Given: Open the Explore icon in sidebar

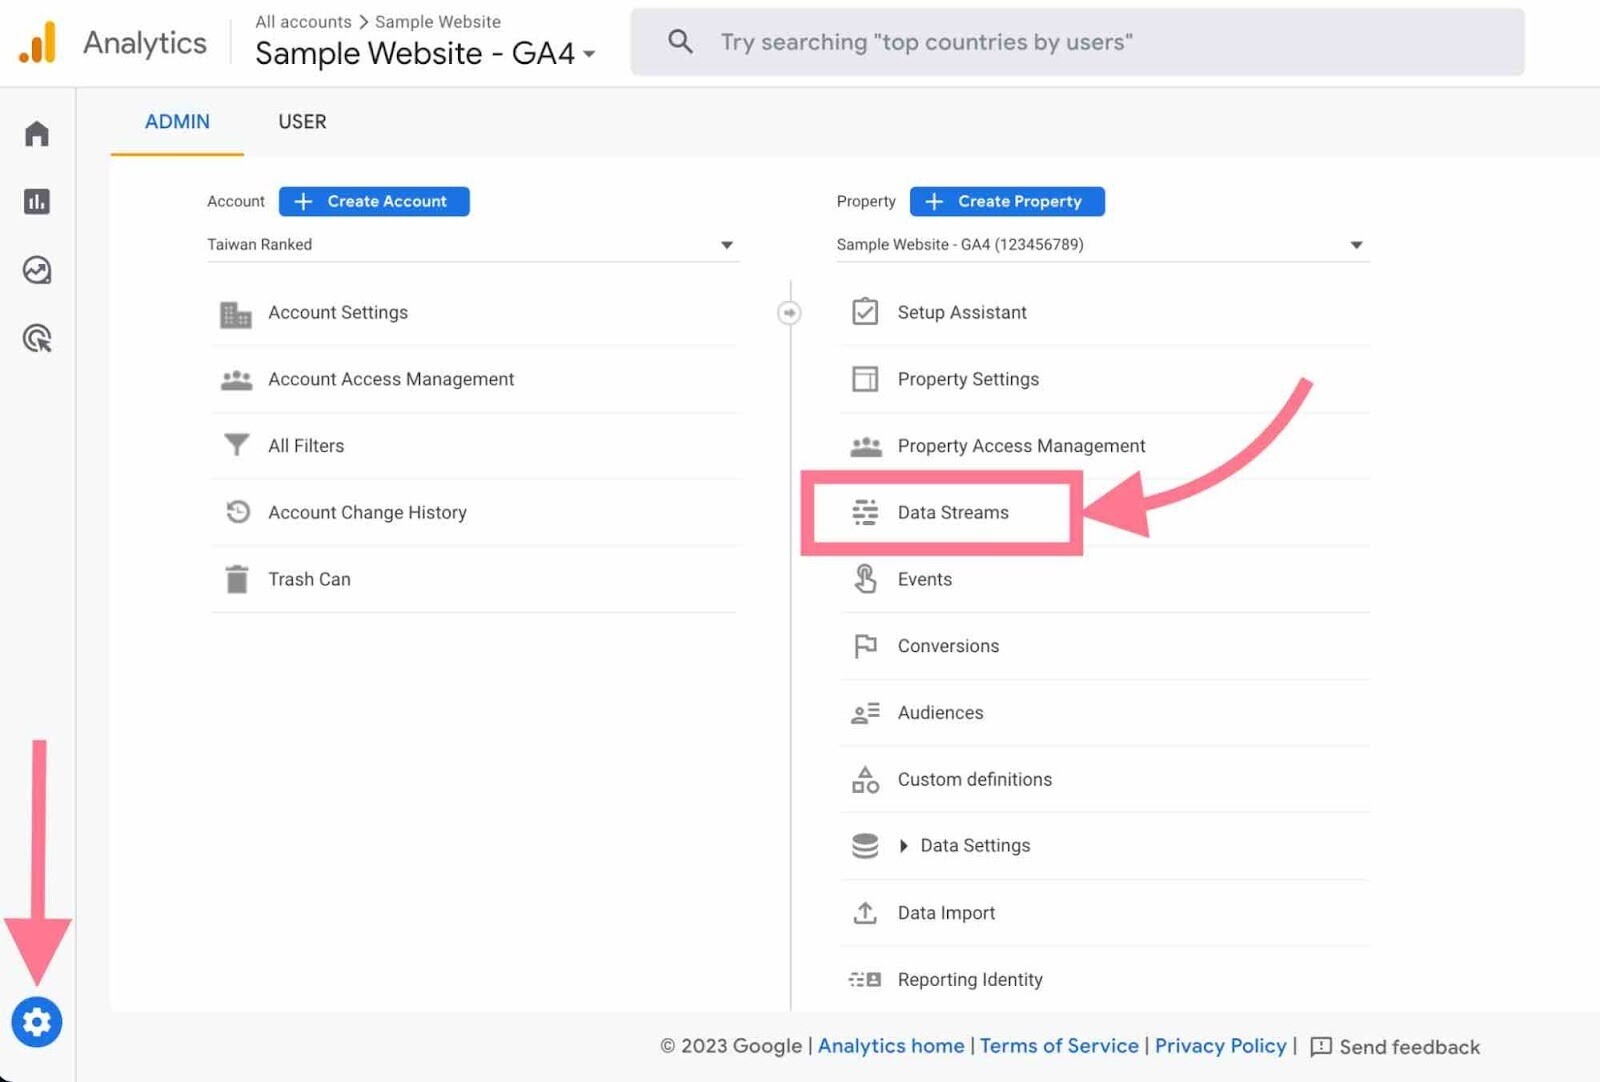Looking at the screenshot, I should [37, 270].
